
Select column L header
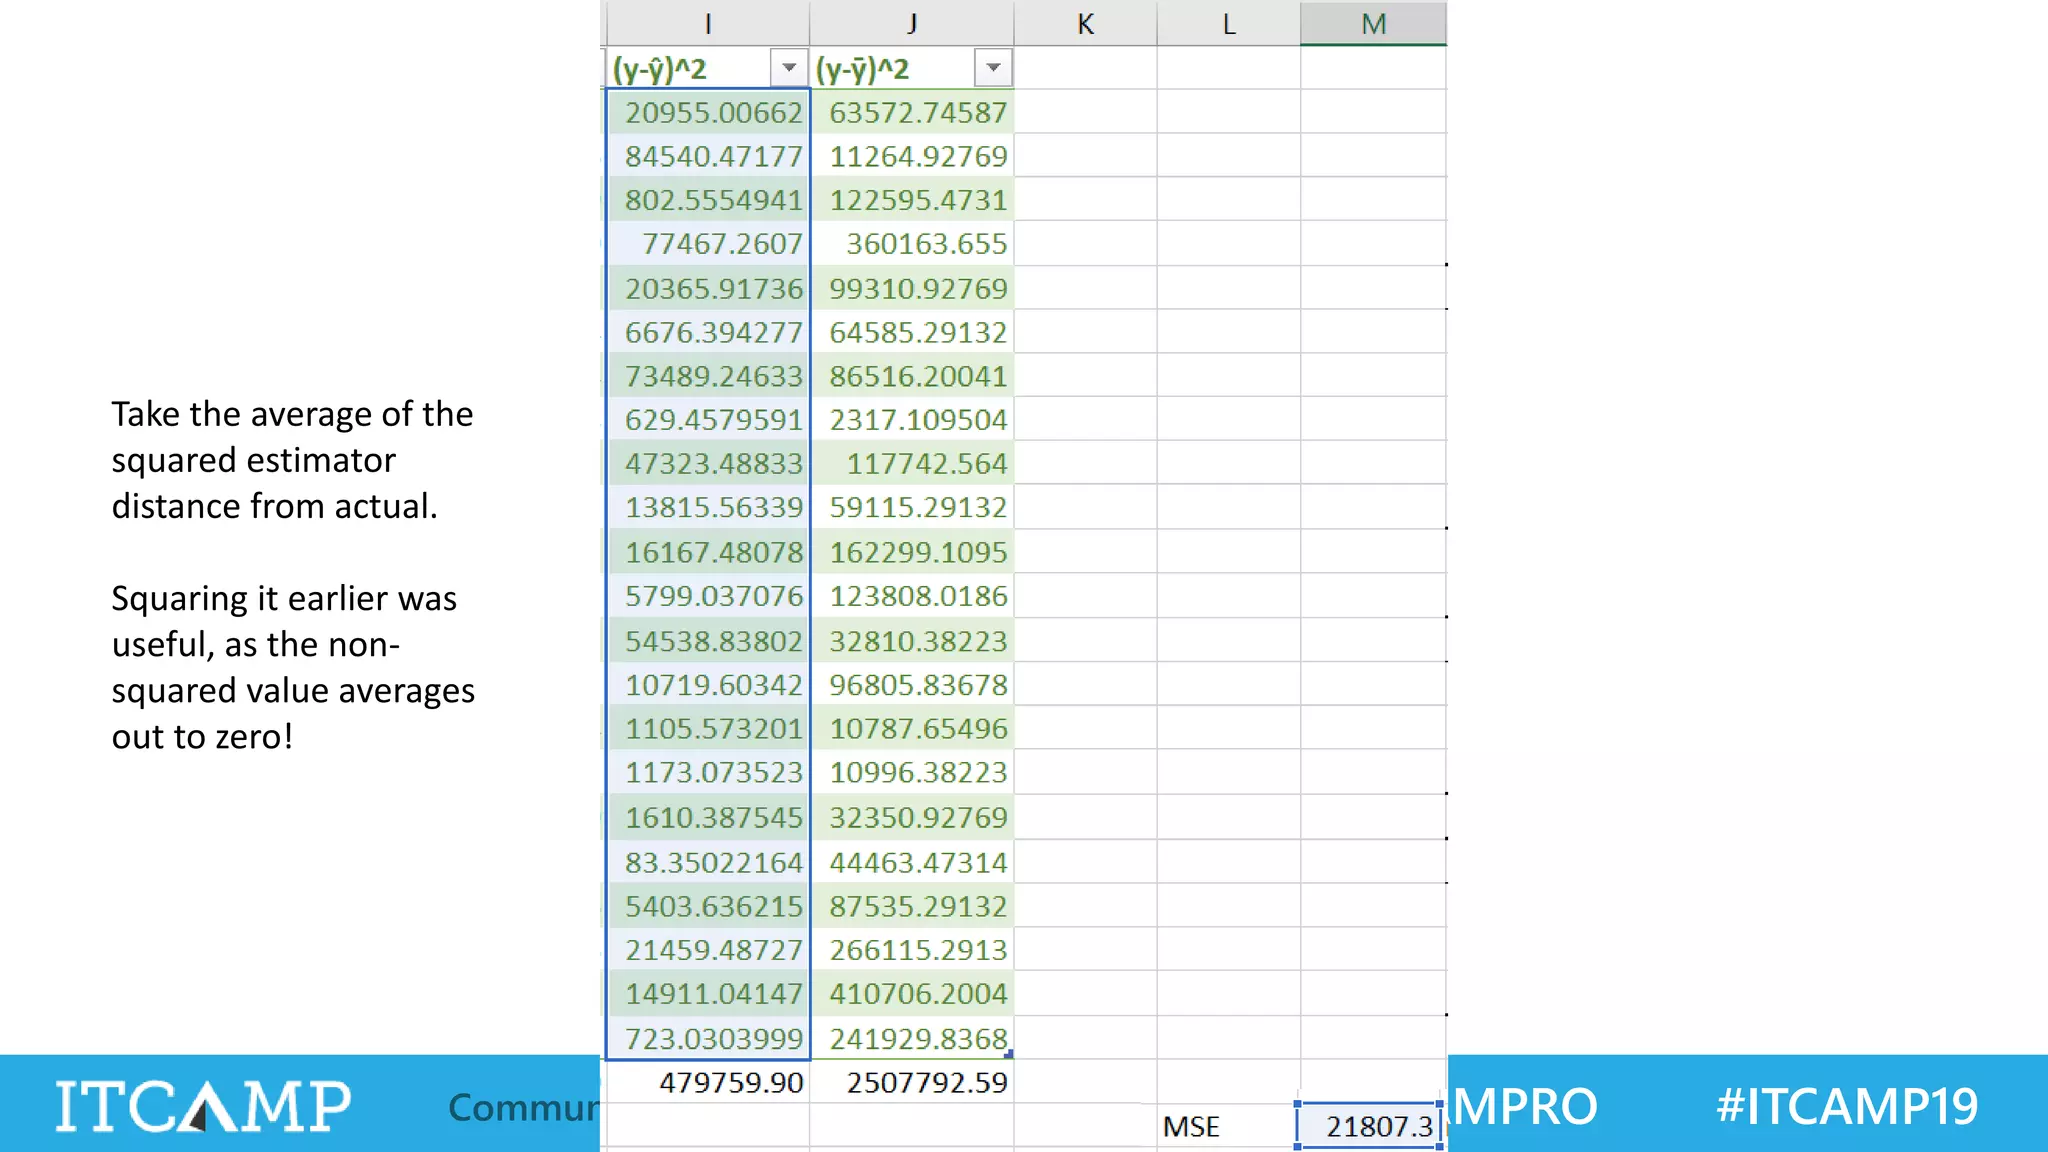(x=1229, y=23)
